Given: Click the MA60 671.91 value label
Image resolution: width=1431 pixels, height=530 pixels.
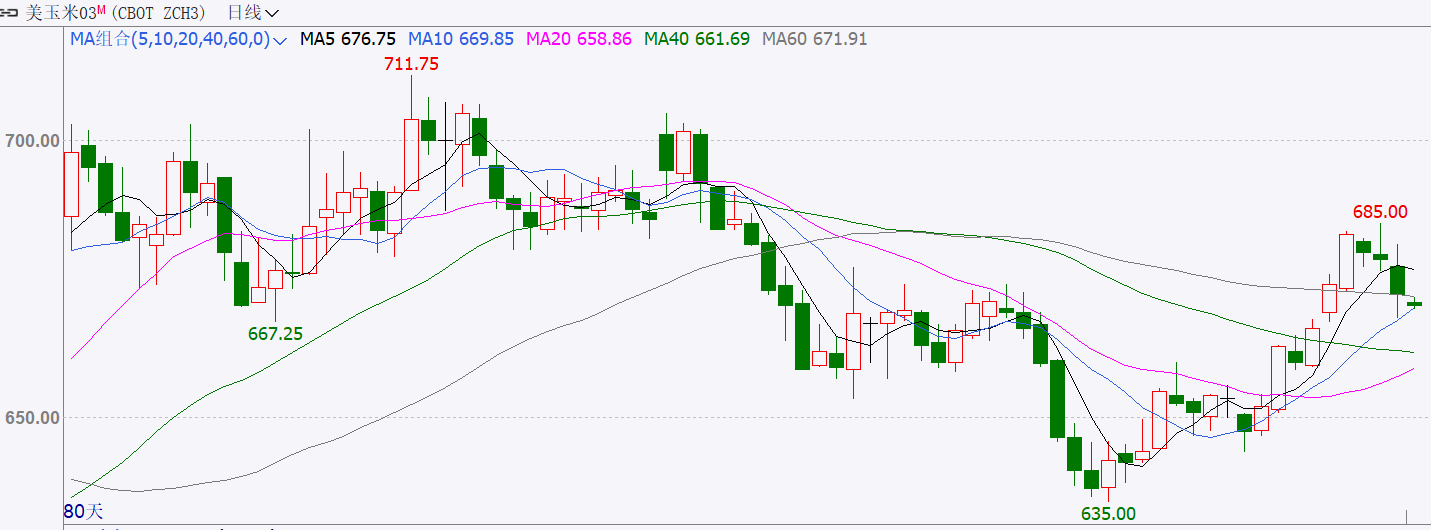Looking at the screenshot, I should click(815, 39).
